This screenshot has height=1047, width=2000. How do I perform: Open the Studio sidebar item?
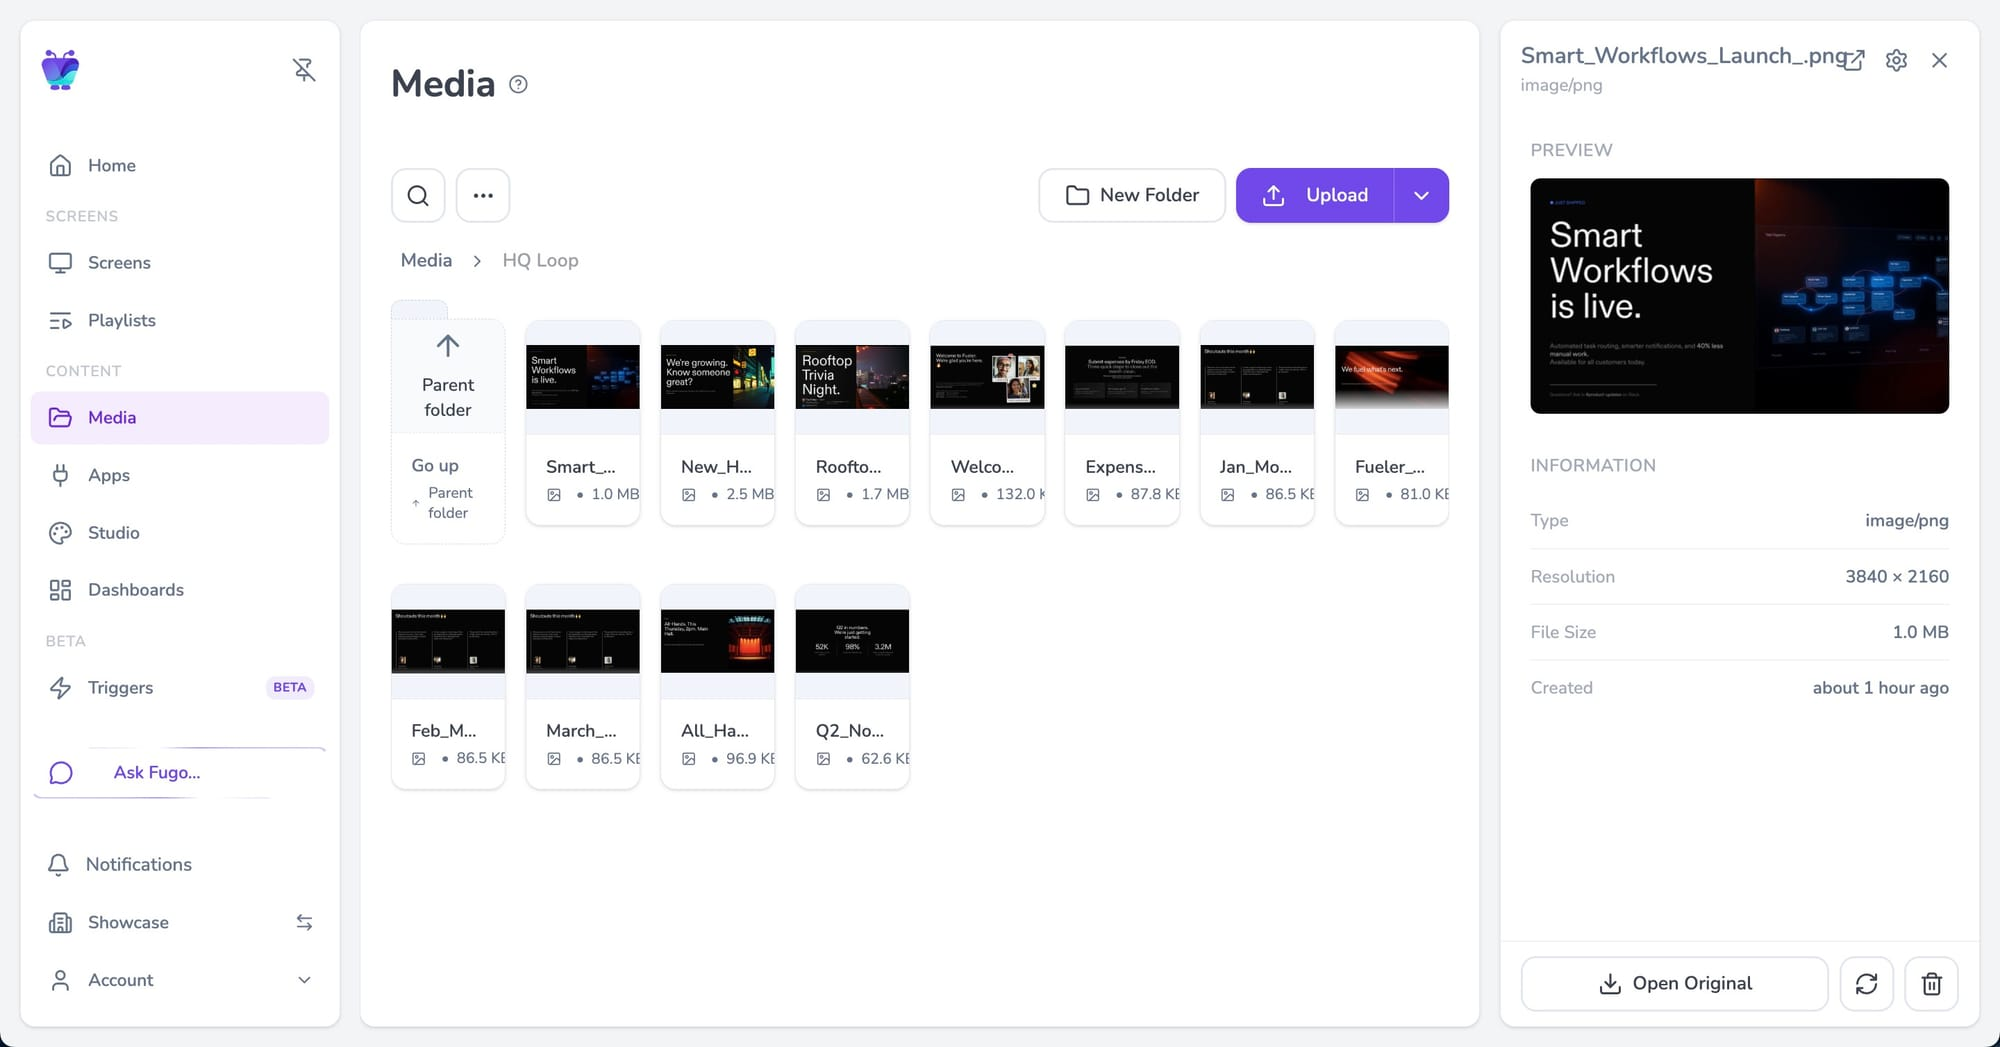tap(113, 533)
